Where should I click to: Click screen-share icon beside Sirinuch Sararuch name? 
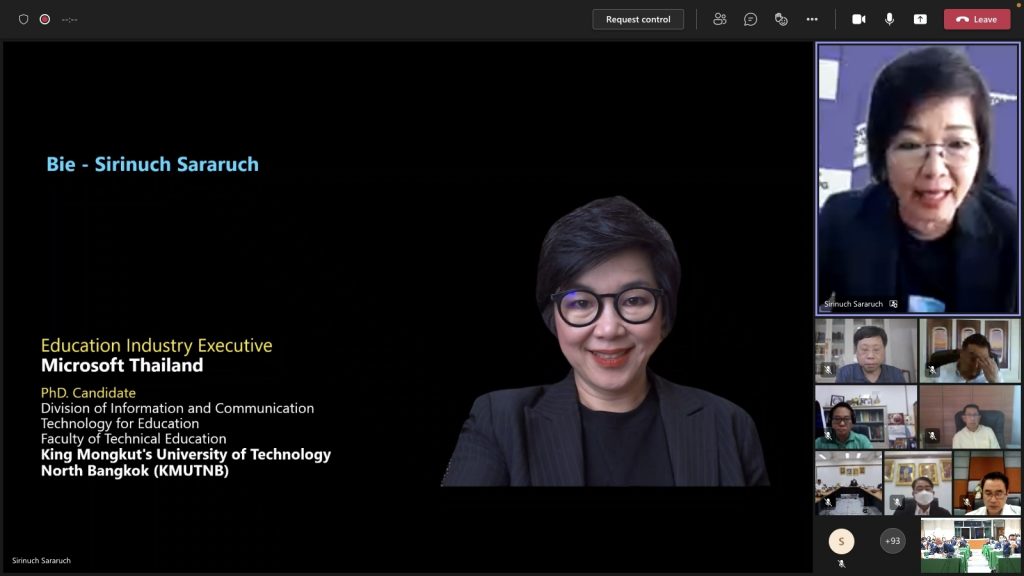[893, 303]
